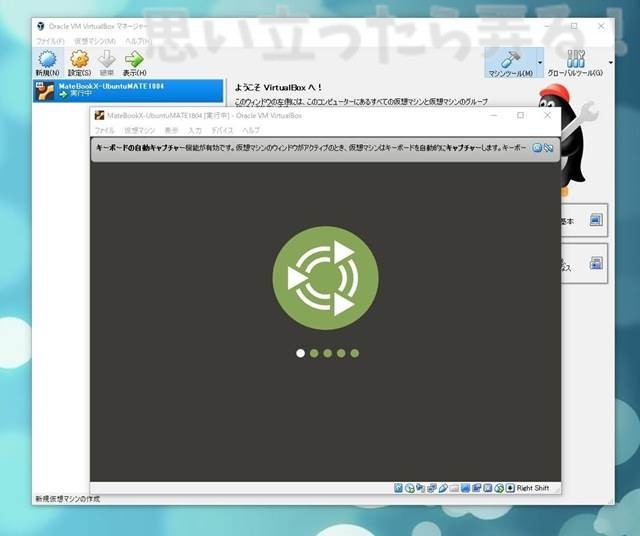
Task: Dismiss the keyboard capture notification message
Action: click(x=537, y=148)
